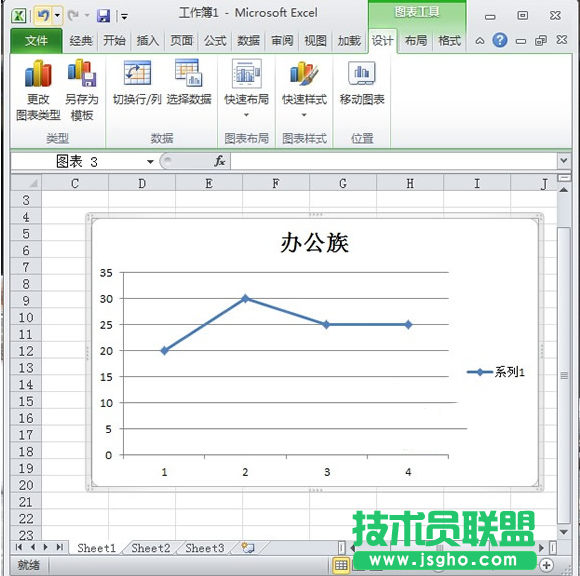Open the File (文件) tab
The height and width of the screenshot is (576, 580).
36,41
